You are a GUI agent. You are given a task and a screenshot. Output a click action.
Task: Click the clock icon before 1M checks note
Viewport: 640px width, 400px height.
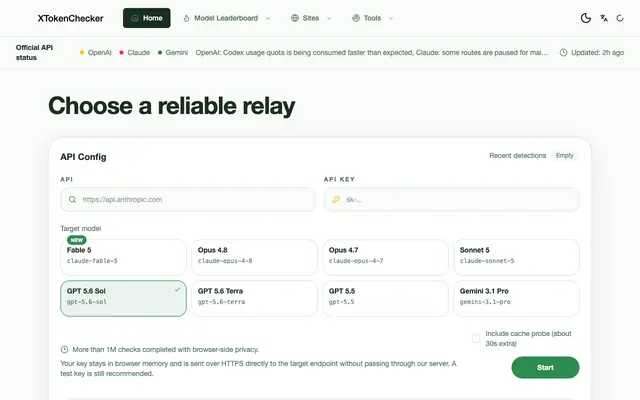64,350
